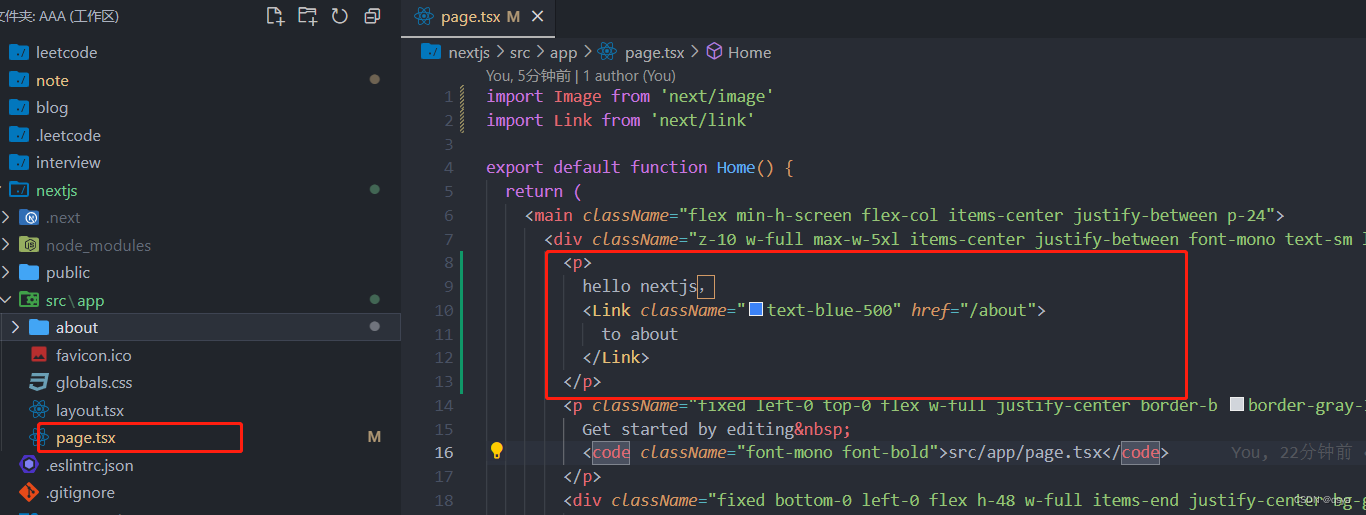Open layout.tsx from the file tree
This screenshot has width=1366, height=515.
pyautogui.click(x=90, y=410)
